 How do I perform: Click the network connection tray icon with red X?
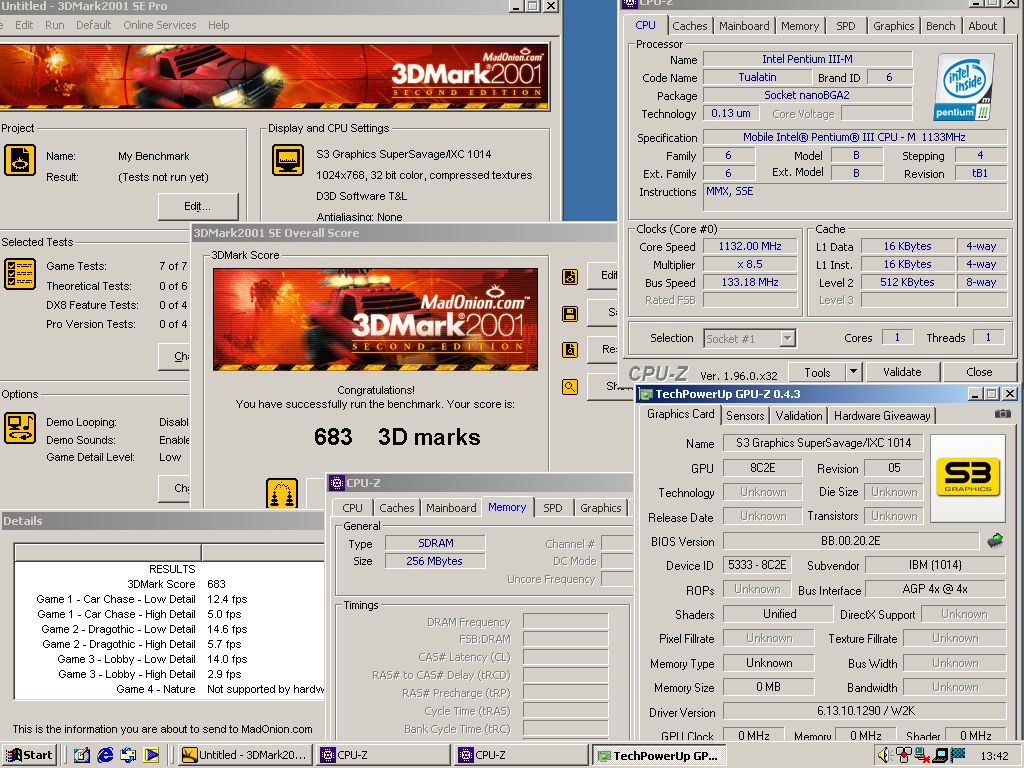(x=921, y=756)
